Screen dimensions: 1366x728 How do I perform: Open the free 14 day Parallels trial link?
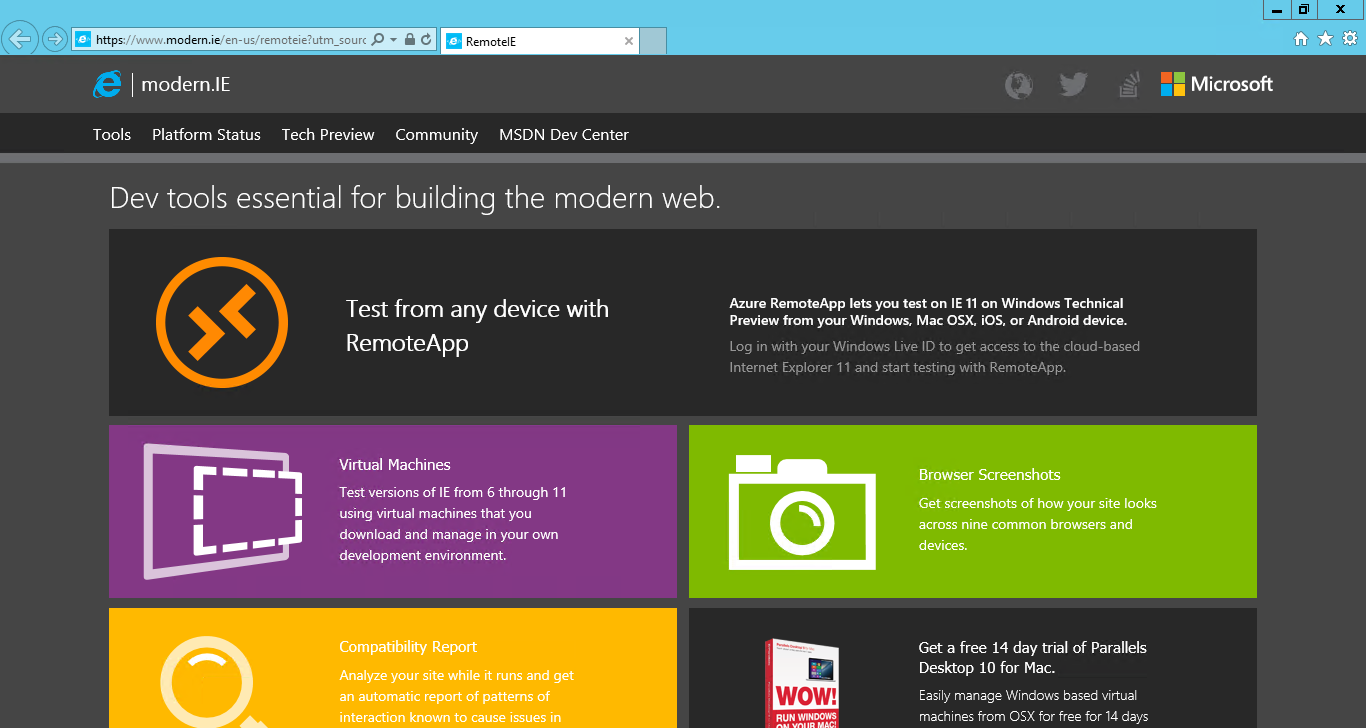(1033, 657)
